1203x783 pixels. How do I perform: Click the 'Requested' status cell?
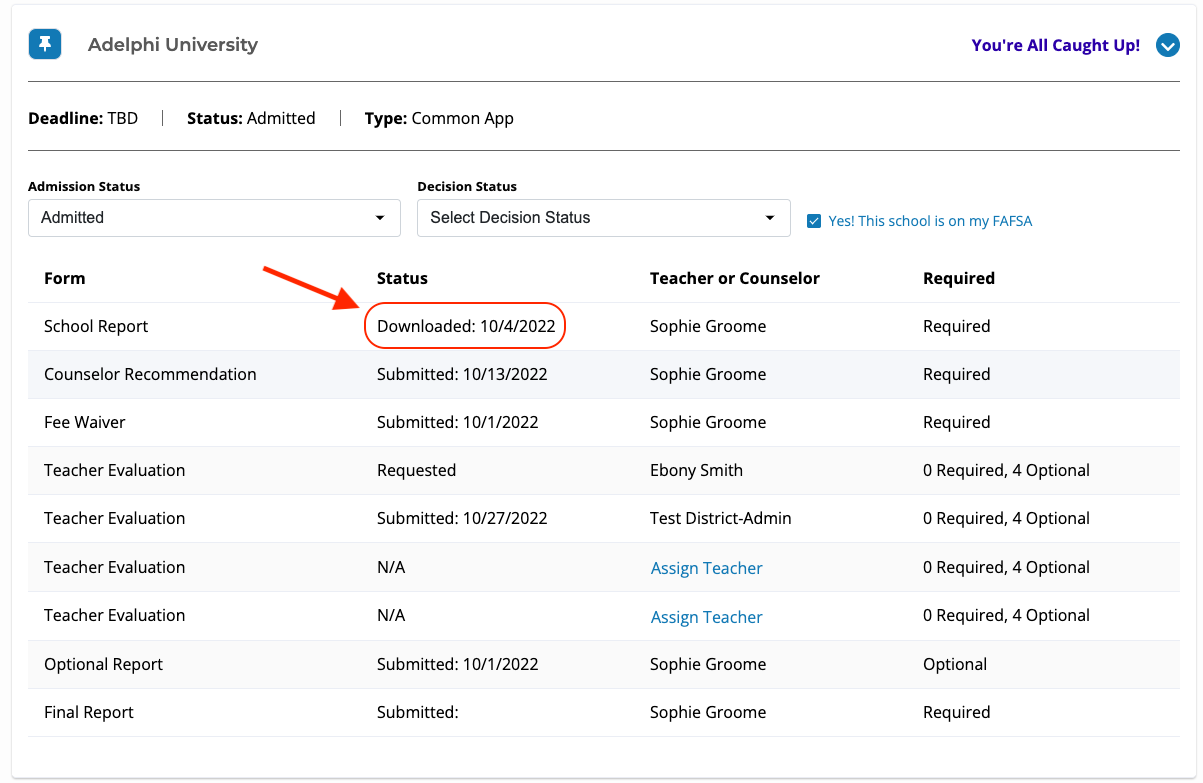pos(416,470)
